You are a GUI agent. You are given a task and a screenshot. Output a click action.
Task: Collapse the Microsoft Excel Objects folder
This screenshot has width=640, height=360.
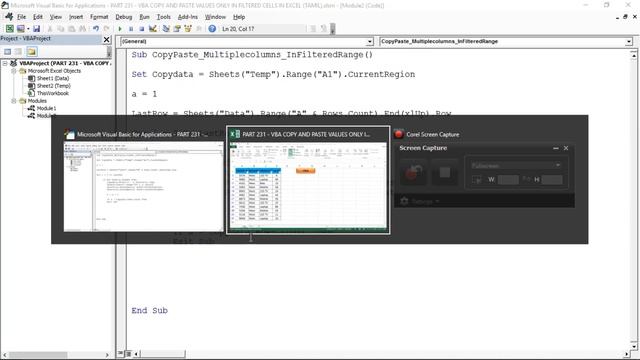pos(13,71)
